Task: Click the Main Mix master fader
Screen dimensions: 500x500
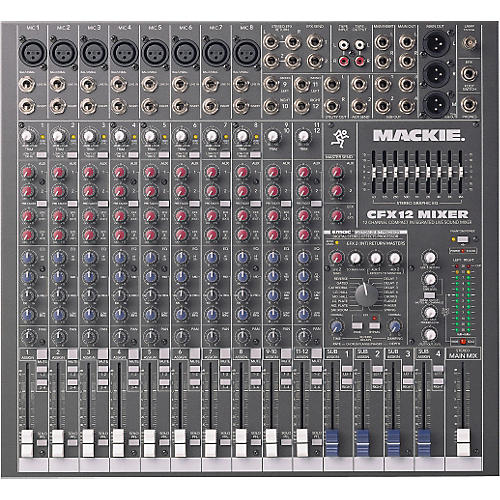Action: [x=463, y=442]
